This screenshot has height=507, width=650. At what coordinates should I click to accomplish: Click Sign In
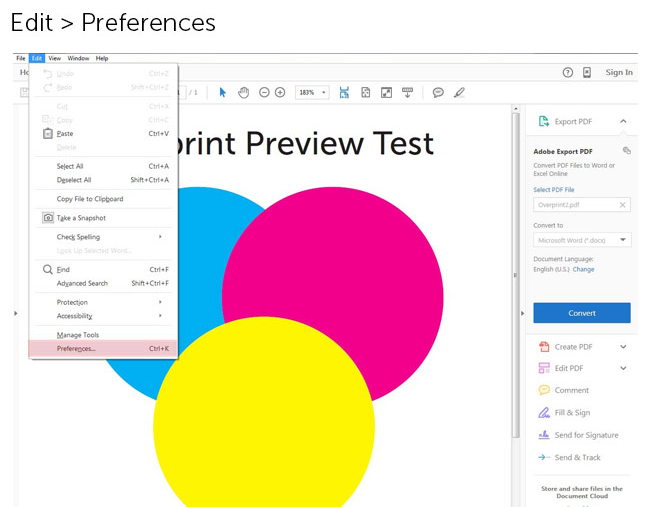point(619,73)
